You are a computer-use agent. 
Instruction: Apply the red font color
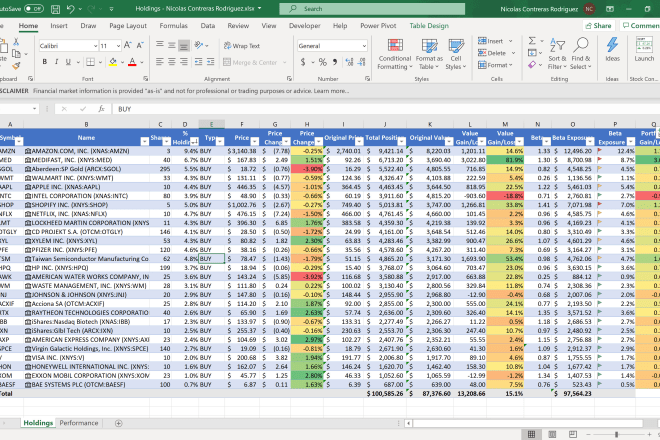[x=132, y=62]
